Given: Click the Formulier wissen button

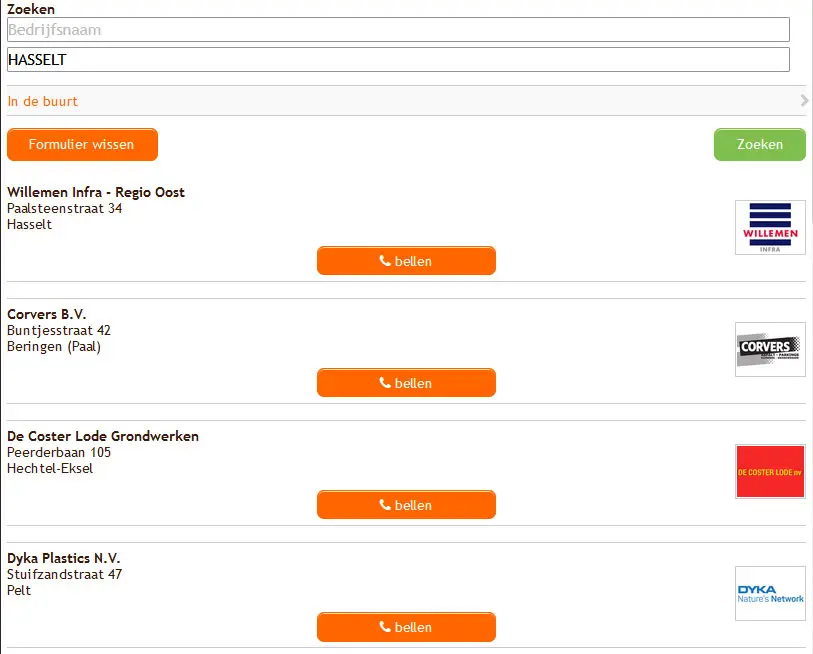Looking at the screenshot, I should pos(82,144).
